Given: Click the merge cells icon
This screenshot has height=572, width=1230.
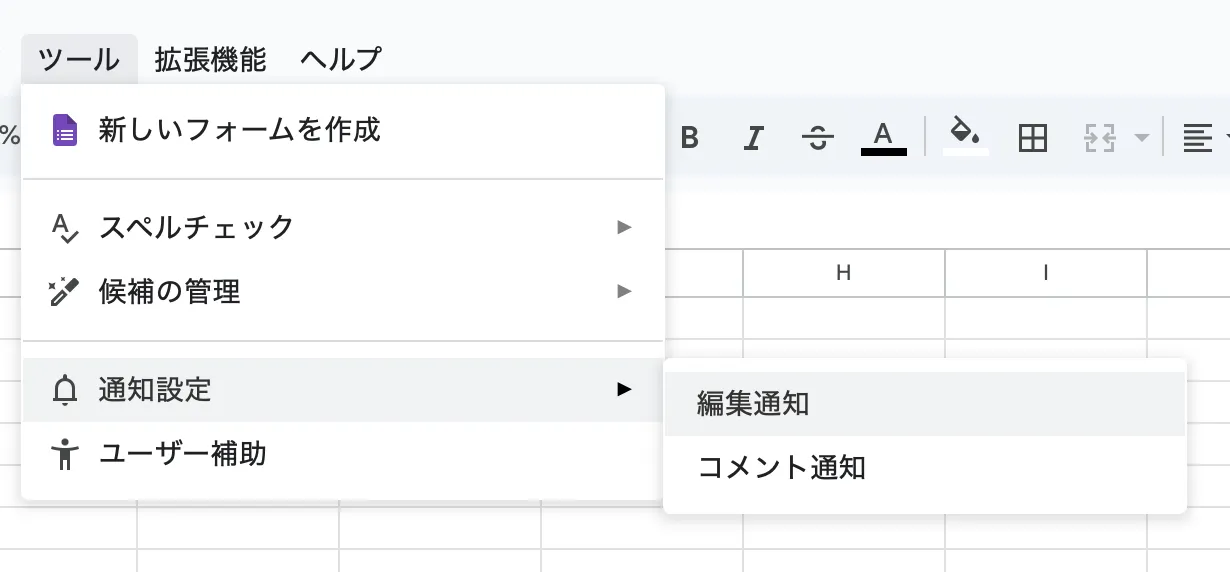Looking at the screenshot, I should pos(1100,138).
